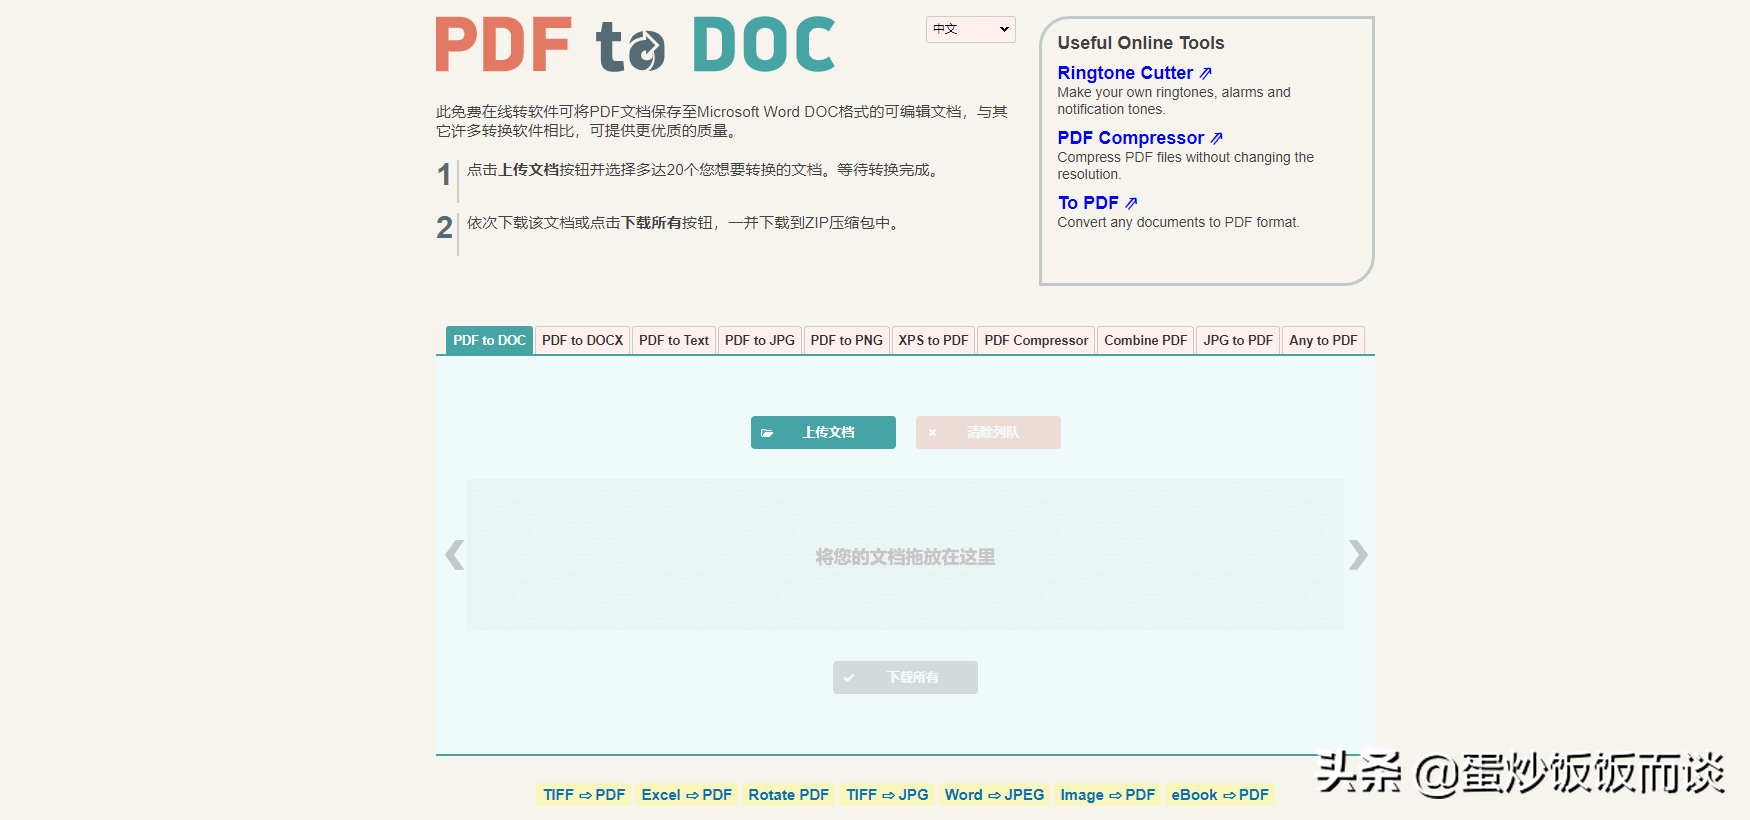Screen dimensions: 1750x820
Task: Click the 下载所有 download all button
Action: click(x=905, y=677)
